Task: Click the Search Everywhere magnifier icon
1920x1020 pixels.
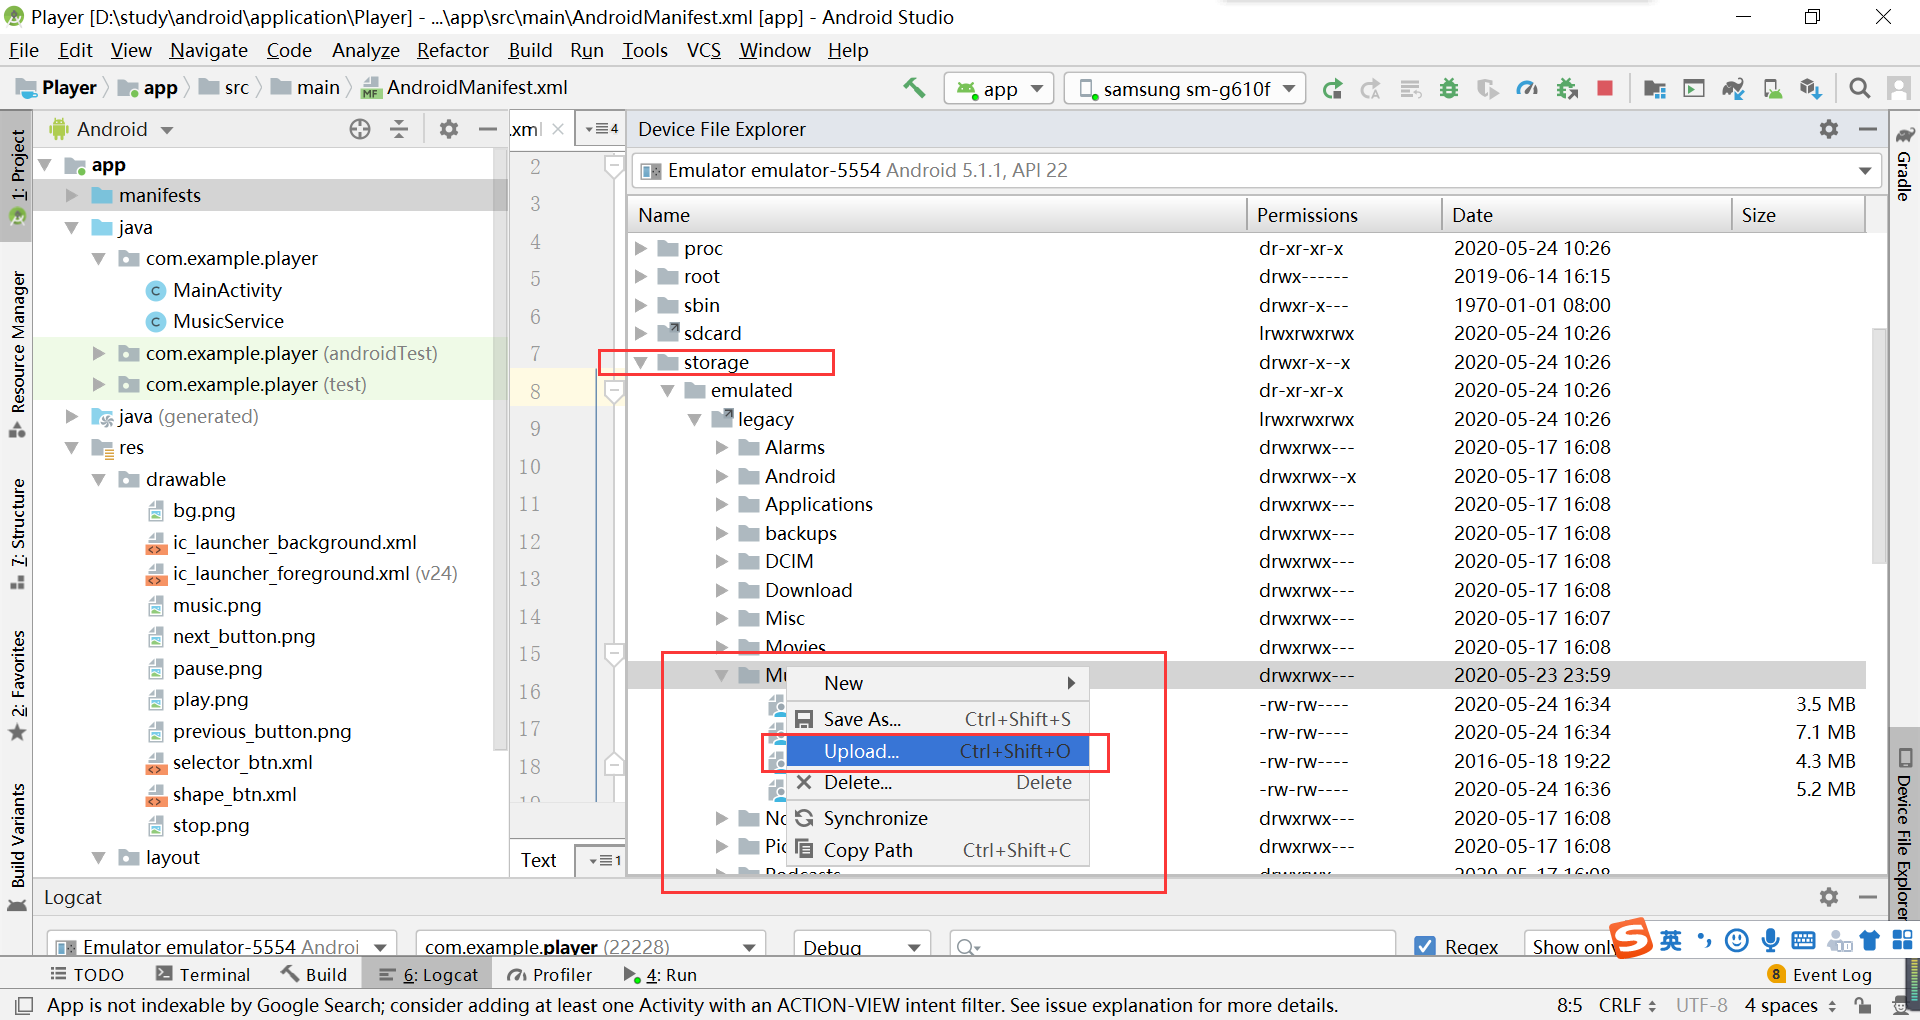Action: pos(1860,89)
